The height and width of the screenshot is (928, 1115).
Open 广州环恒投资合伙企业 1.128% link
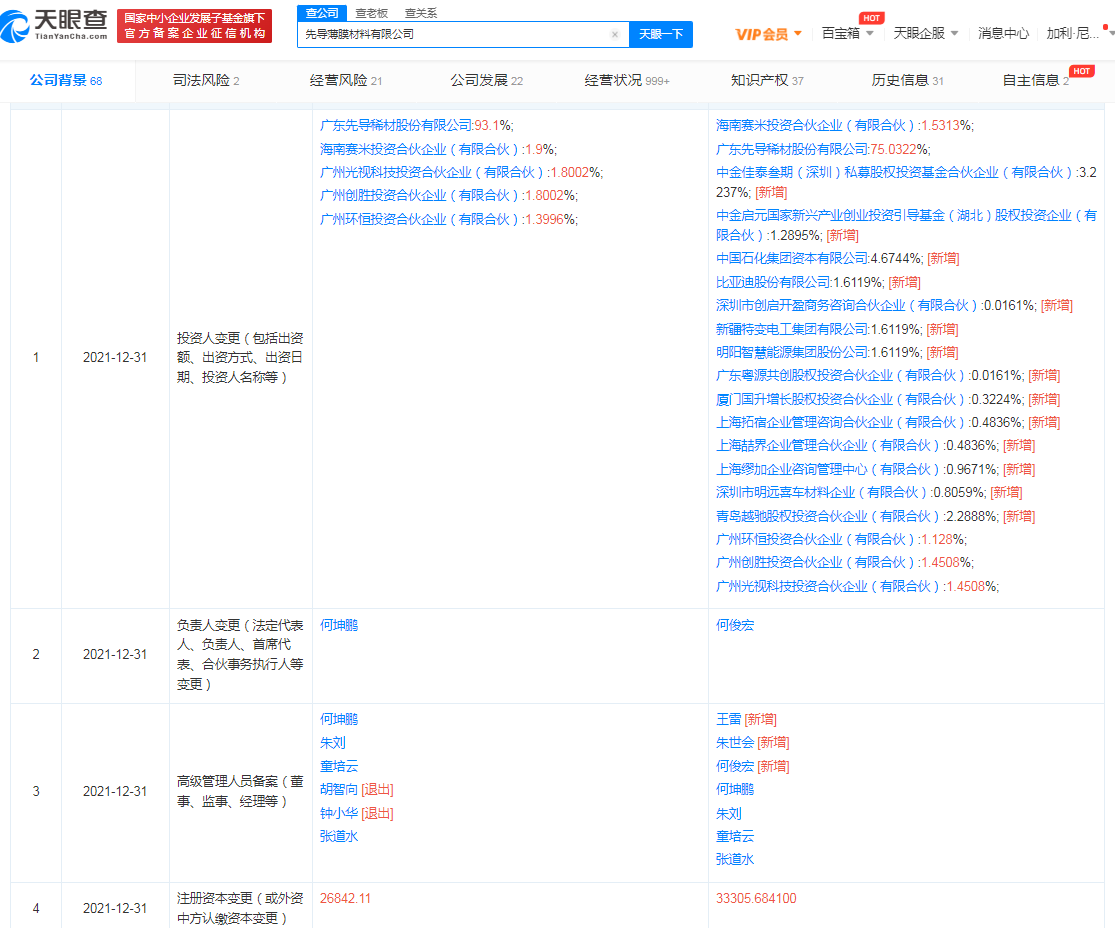point(817,540)
